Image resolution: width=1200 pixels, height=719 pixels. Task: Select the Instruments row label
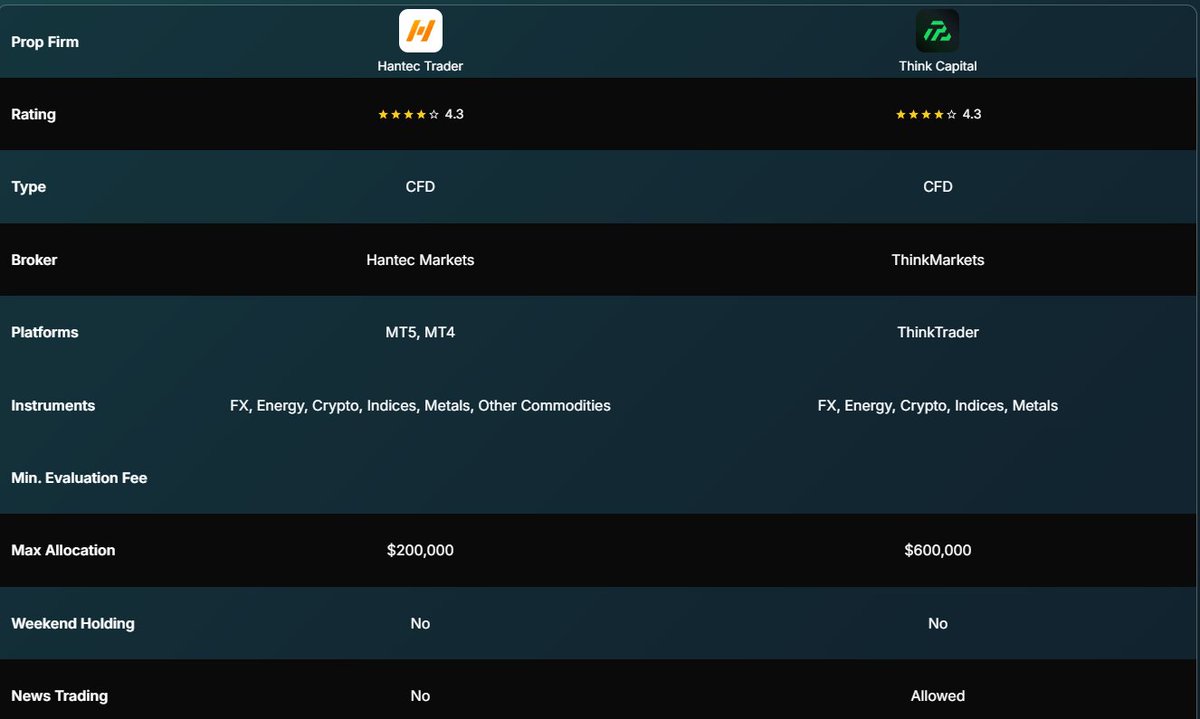click(x=53, y=405)
